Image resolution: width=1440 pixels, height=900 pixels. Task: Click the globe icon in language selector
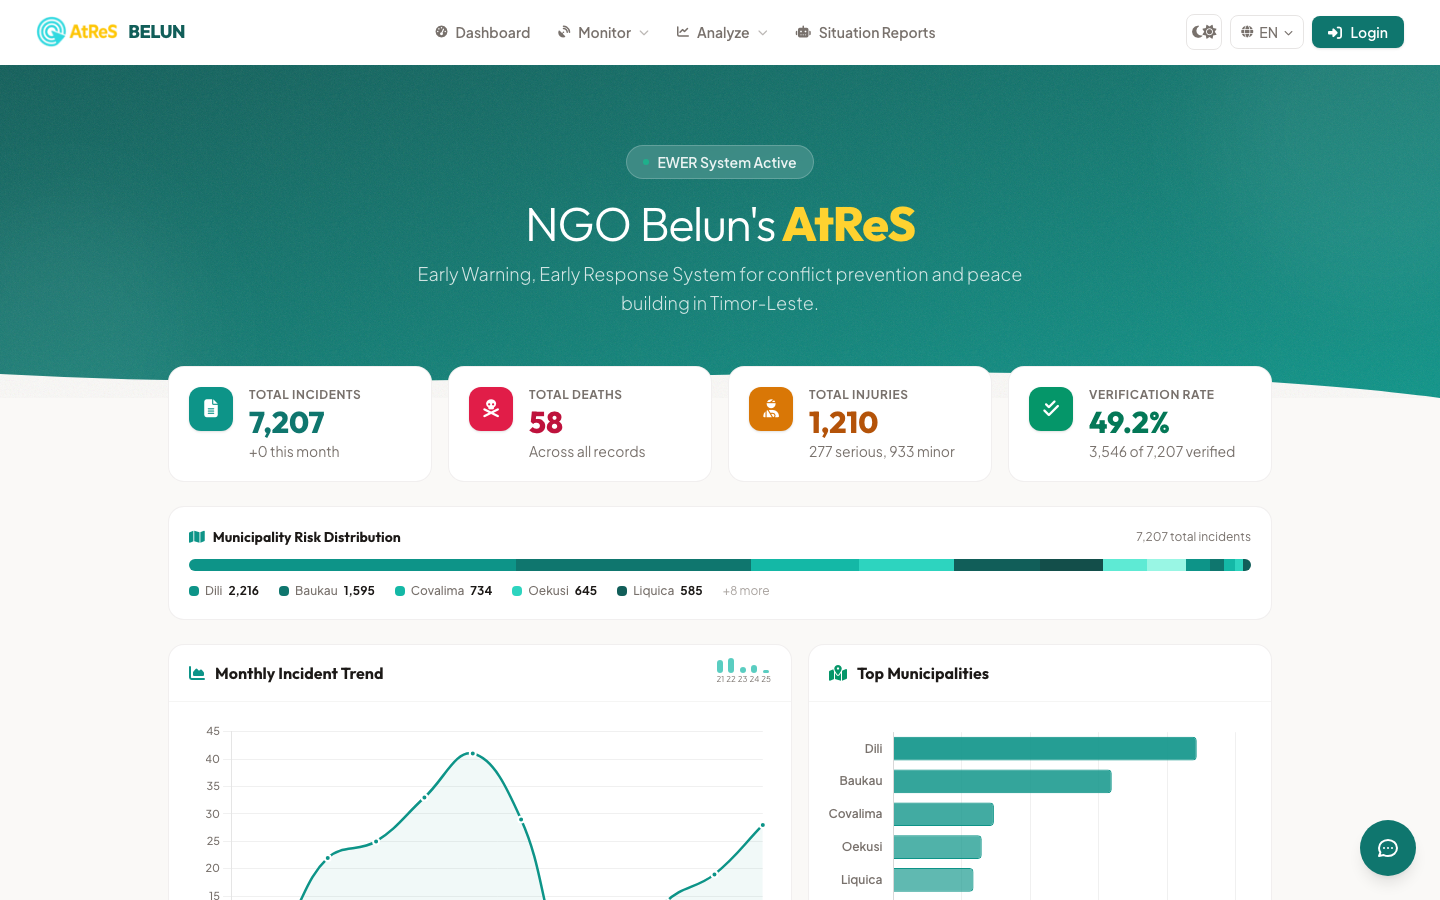click(x=1247, y=32)
